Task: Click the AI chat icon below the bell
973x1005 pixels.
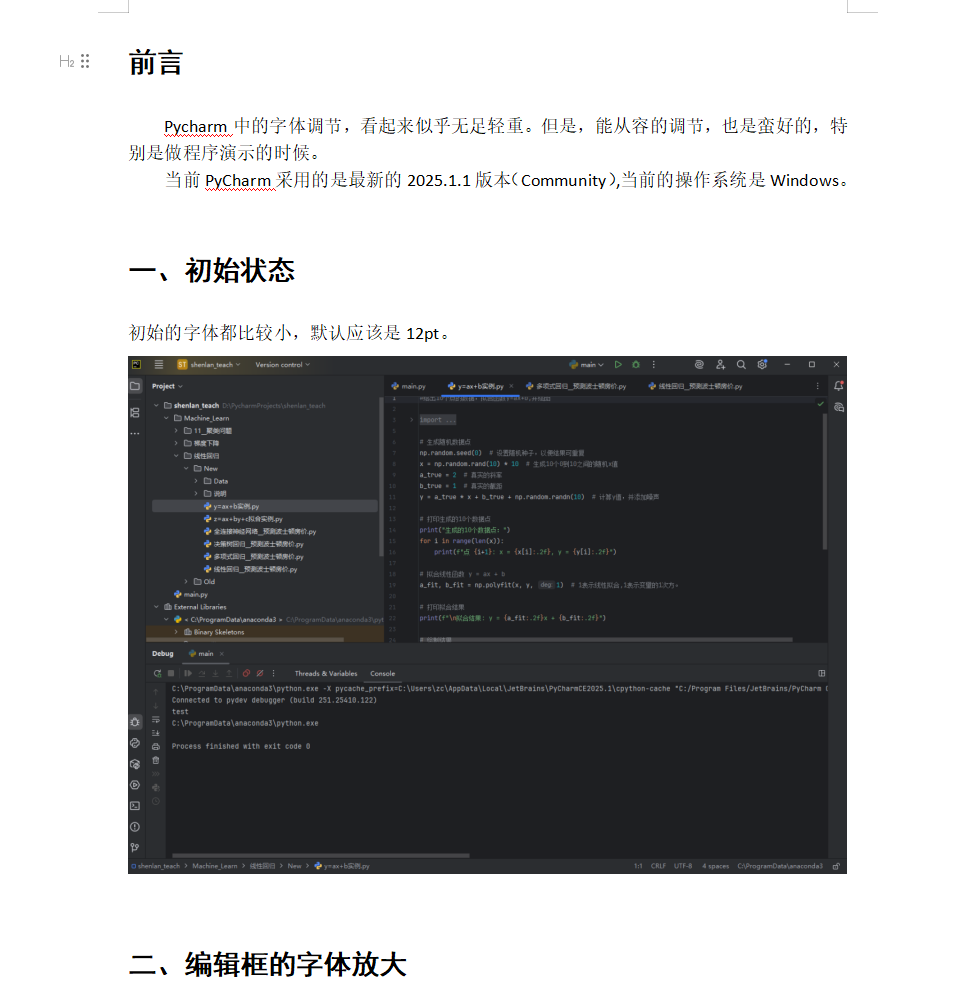Action: (x=838, y=407)
